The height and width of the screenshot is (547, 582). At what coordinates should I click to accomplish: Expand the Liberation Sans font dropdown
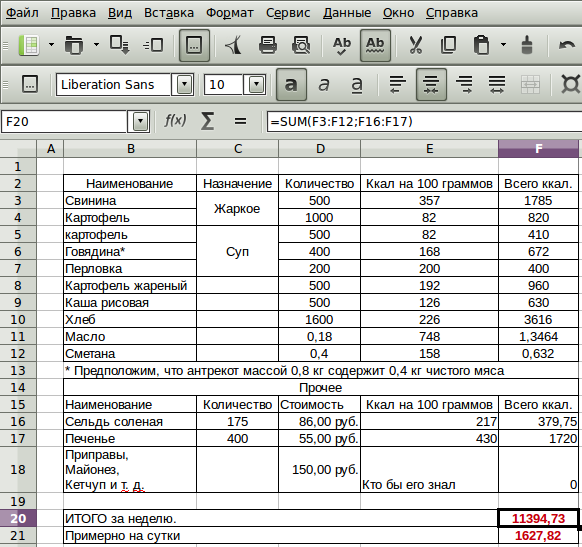[x=184, y=85]
